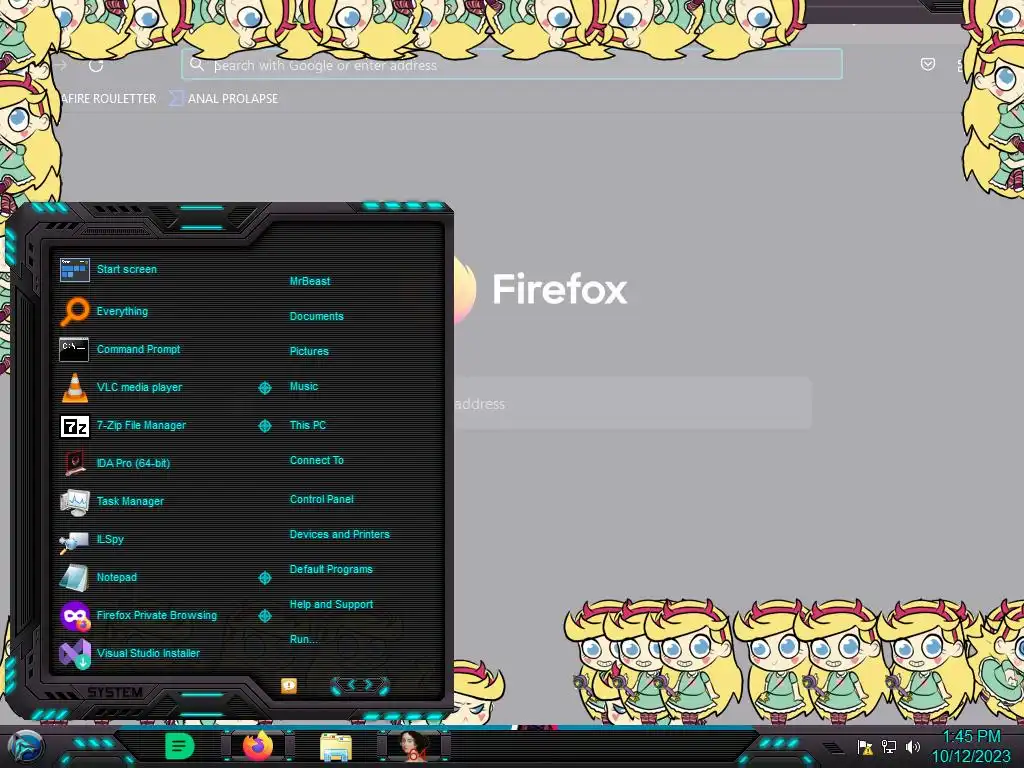Open Pocket save icon in Firefox

tap(927, 64)
